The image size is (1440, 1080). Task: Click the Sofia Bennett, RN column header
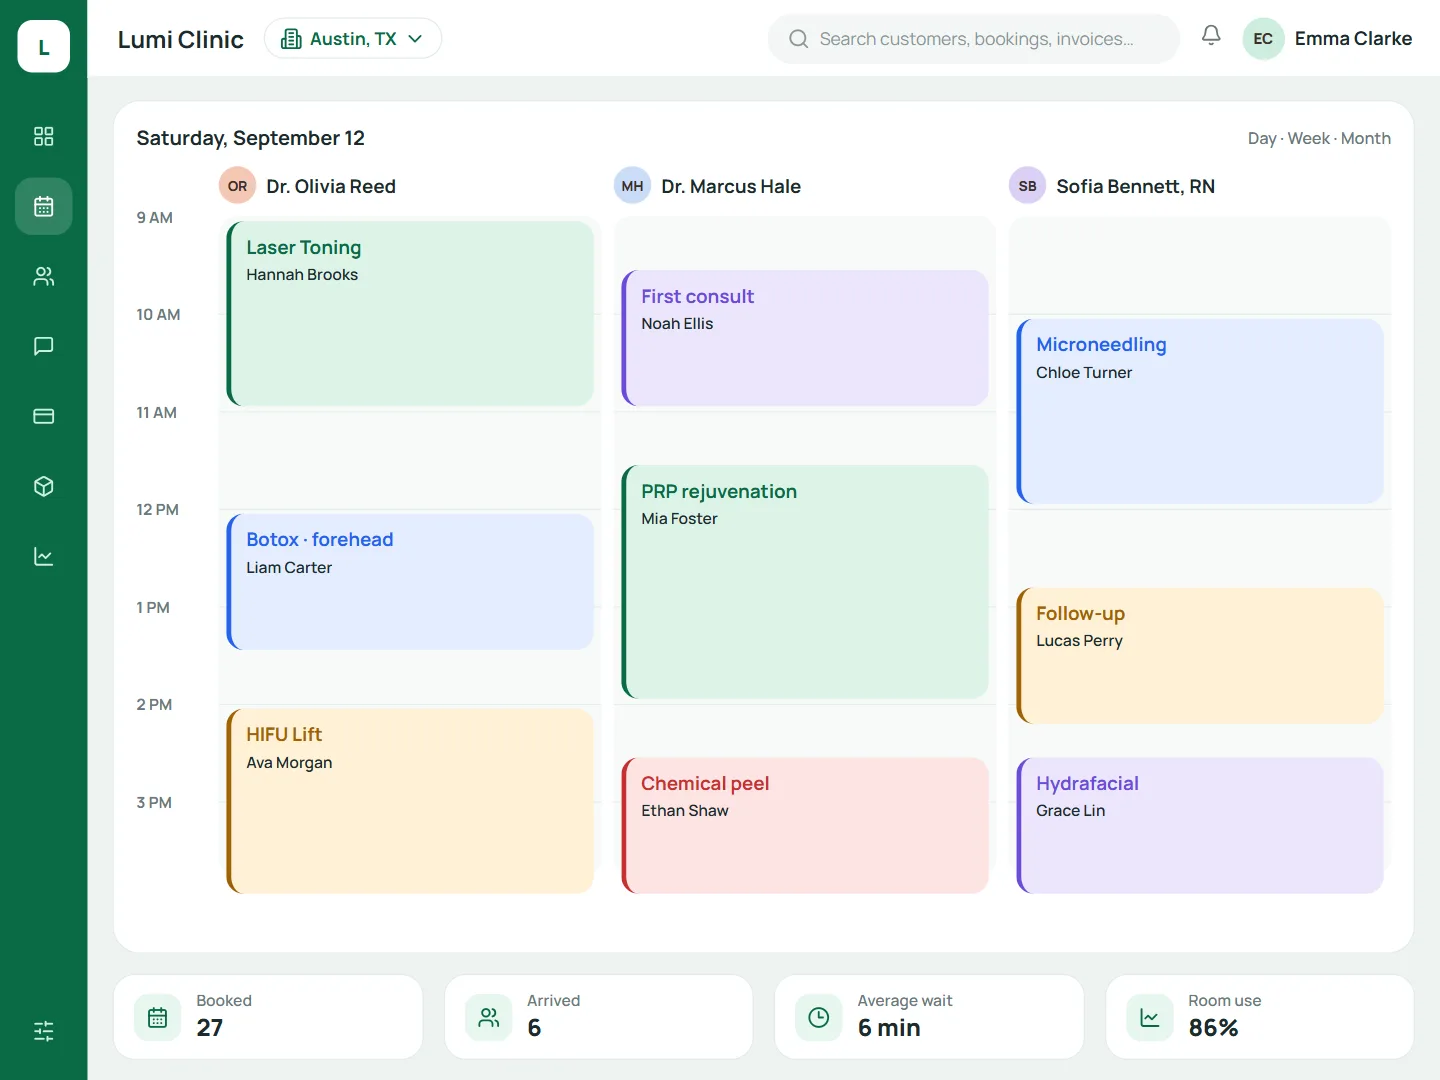(x=1136, y=186)
